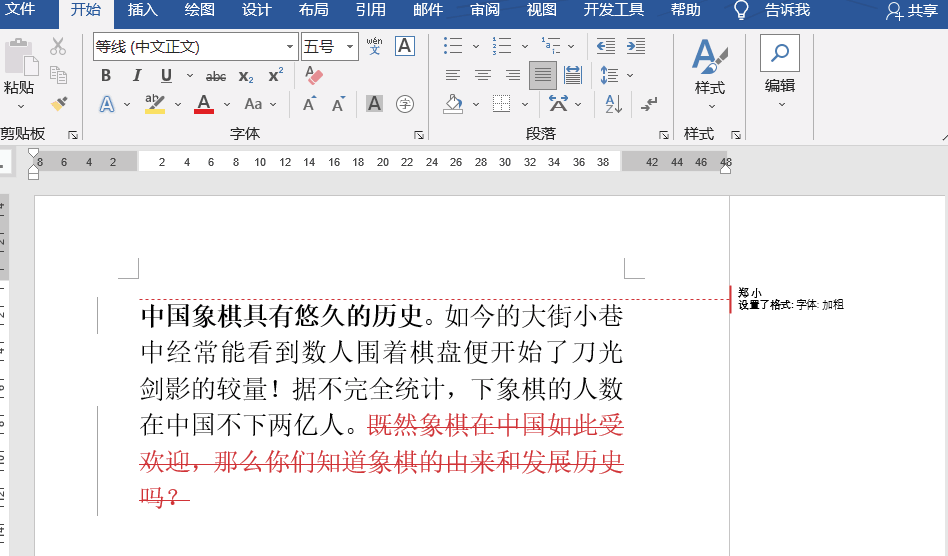Click the subscript X₂ icon
This screenshot has width=948, height=556.
[x=246, y=76]
